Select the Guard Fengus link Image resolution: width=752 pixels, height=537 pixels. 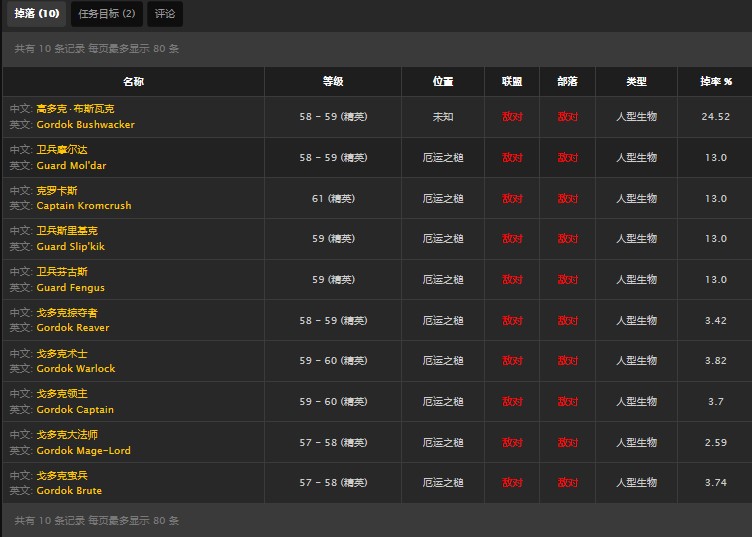point(70,287)
